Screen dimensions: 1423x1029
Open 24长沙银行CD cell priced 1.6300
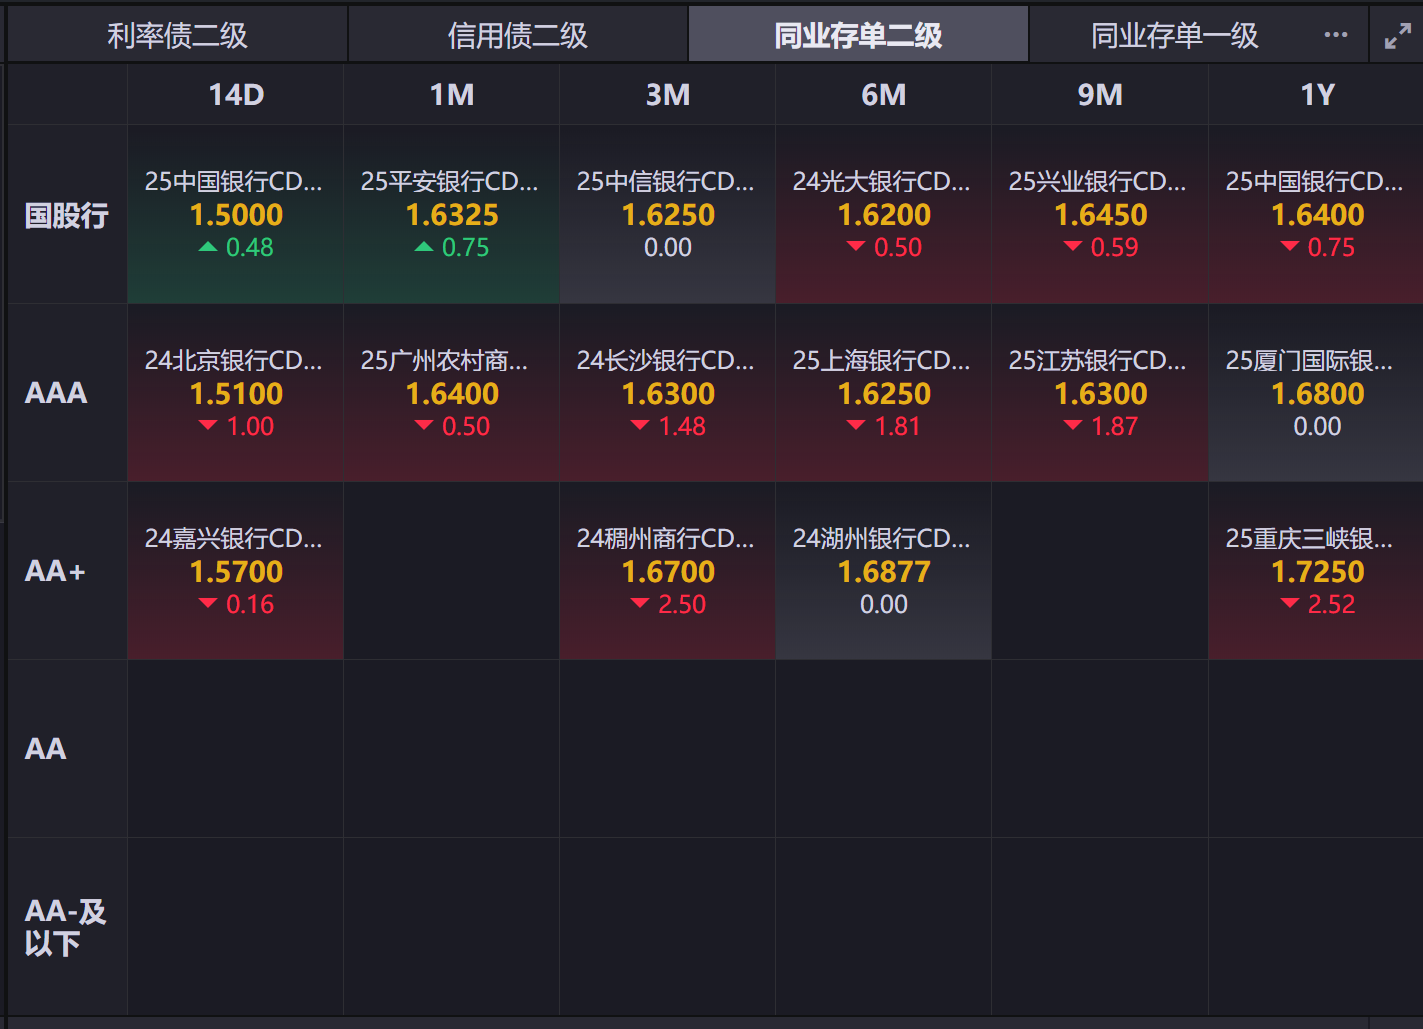668,393
